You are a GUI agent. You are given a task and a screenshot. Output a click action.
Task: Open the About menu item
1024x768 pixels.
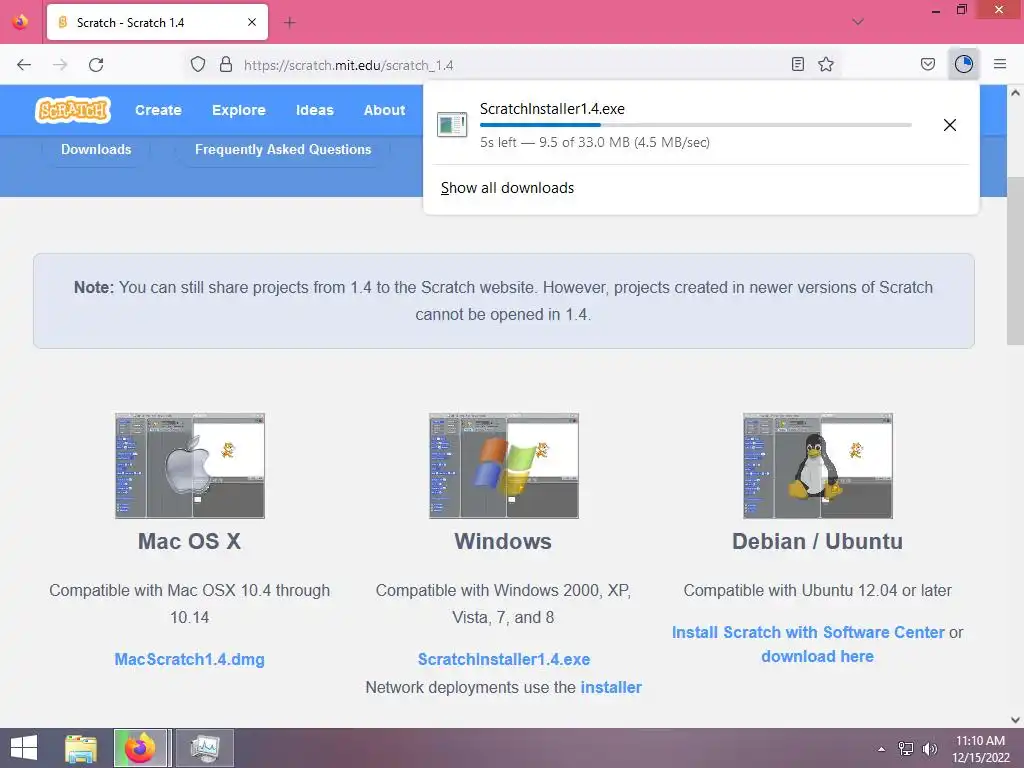tap(385, 110)
